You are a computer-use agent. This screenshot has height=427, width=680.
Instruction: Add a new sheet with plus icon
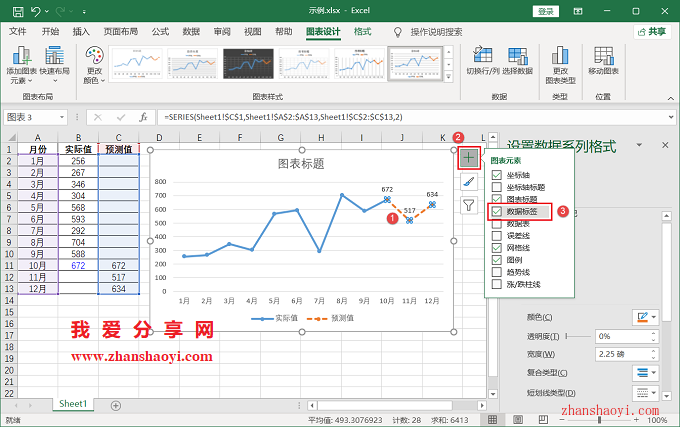[x=115, y=406]
